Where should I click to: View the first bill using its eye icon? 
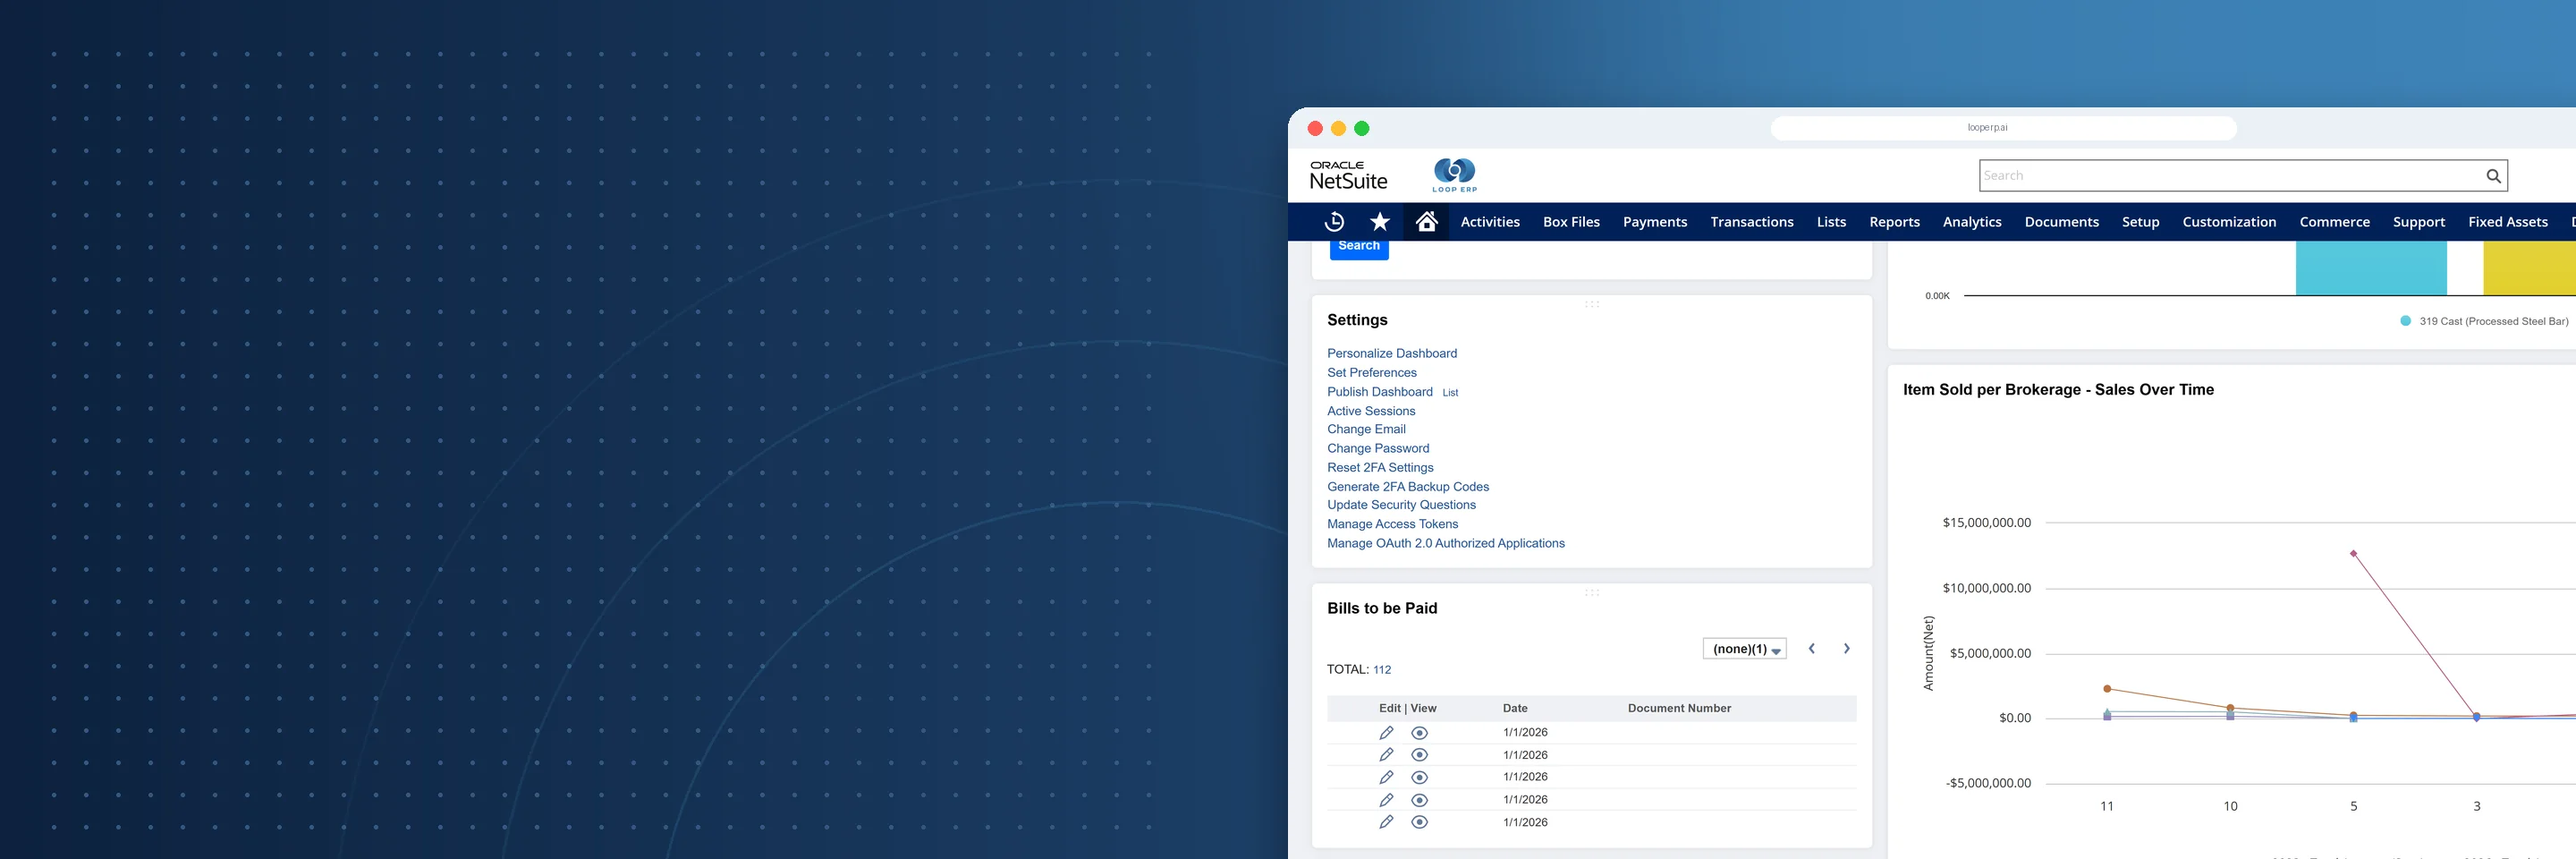point(1419,733)
